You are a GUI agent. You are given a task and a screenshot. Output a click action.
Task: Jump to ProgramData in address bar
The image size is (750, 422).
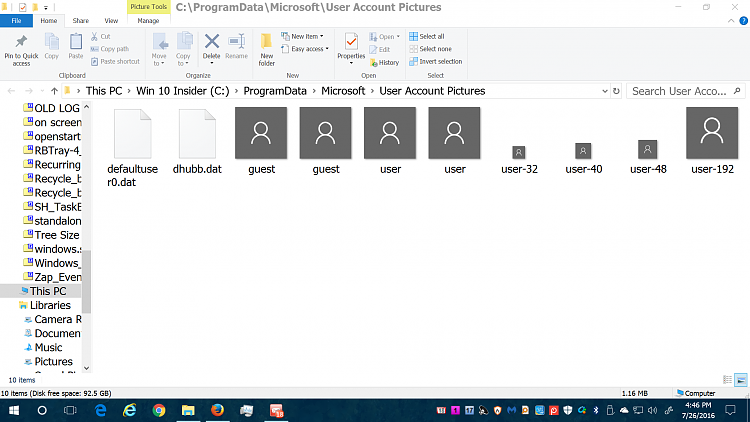click(275, 91)
